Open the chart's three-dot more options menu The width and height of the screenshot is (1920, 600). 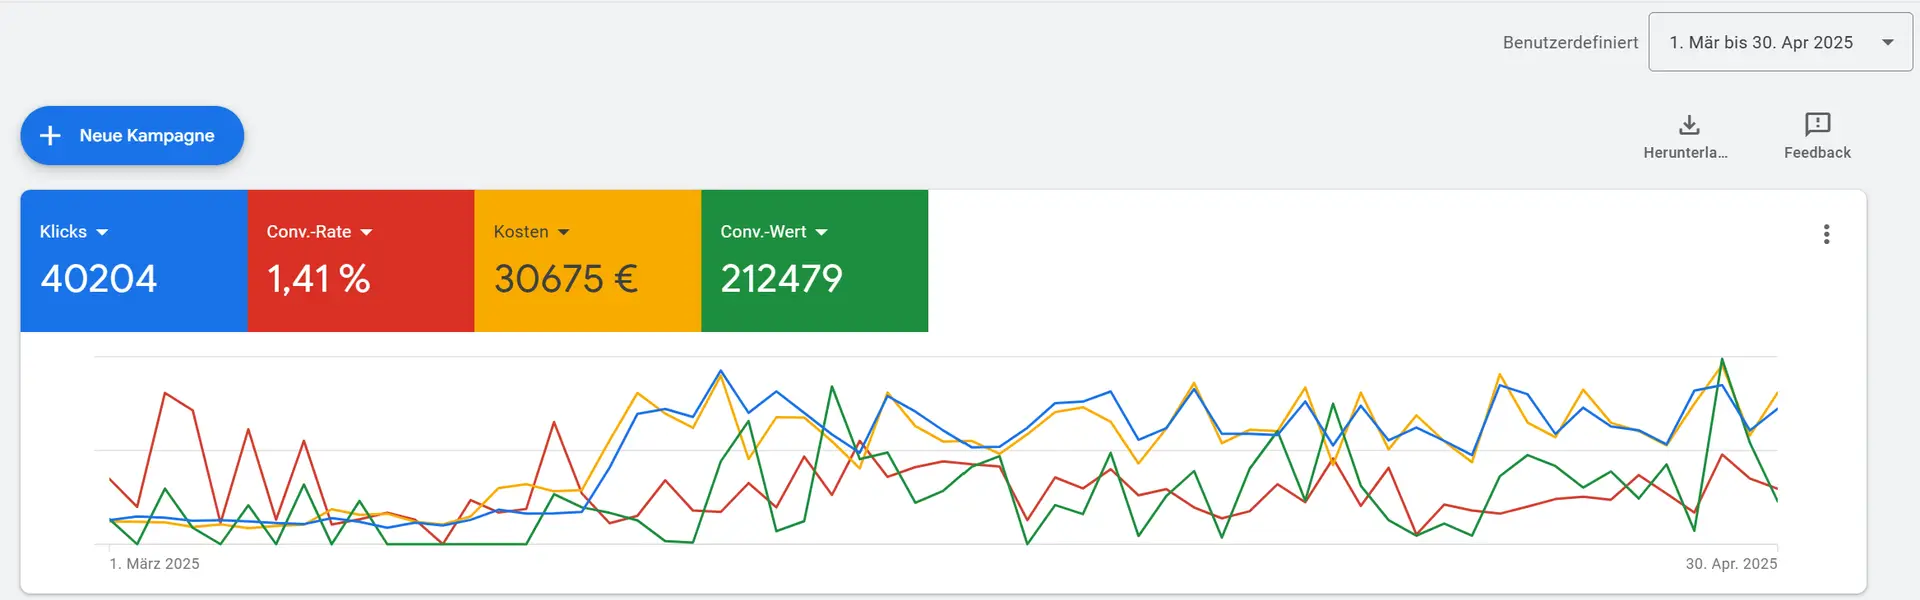(1826, 234)
